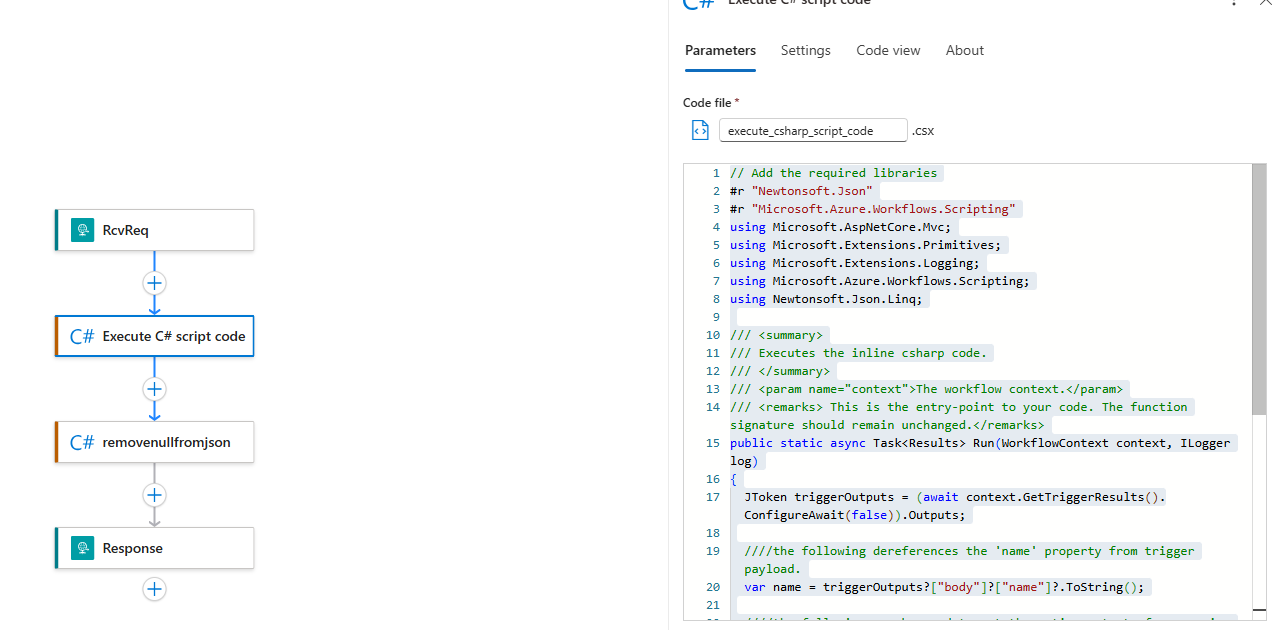The width and height of the screenshot is (1274, 630).
Task: Click line number 17 in the editor gutter
Action: 712,497
